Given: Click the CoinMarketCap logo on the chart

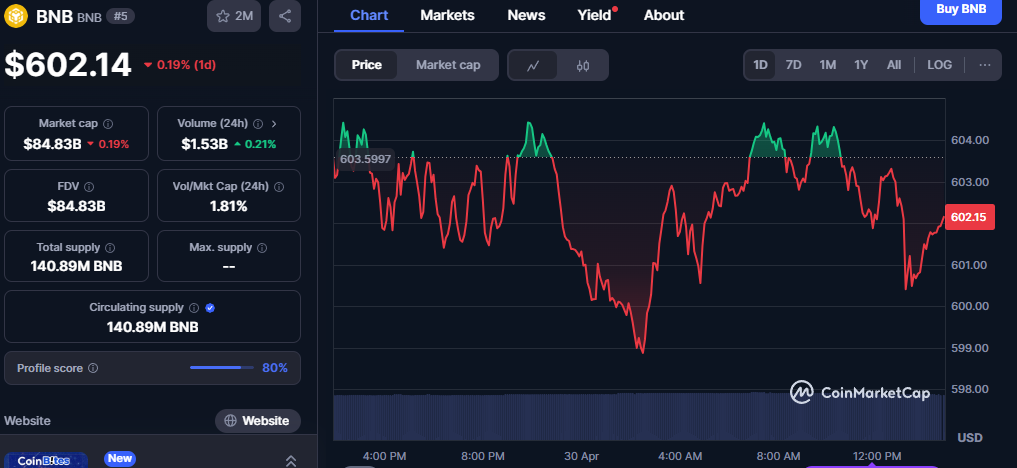Looking at the screenshot, I should tap(860, 392).
